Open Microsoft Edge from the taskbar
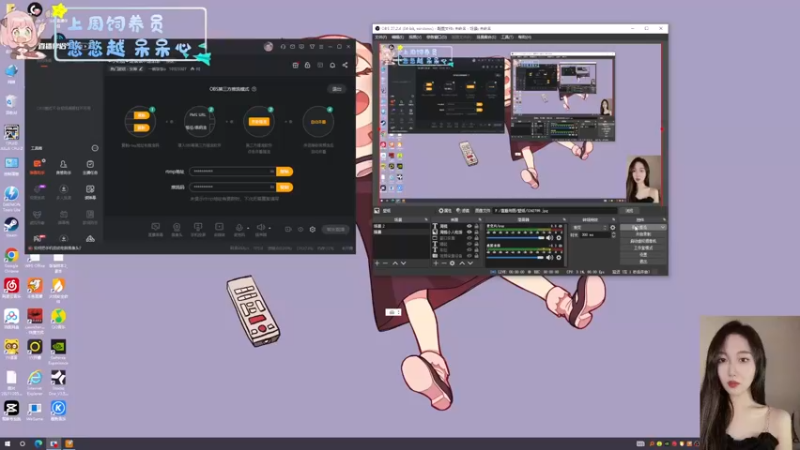The image size is (800, 450). [x=38, y=443]
